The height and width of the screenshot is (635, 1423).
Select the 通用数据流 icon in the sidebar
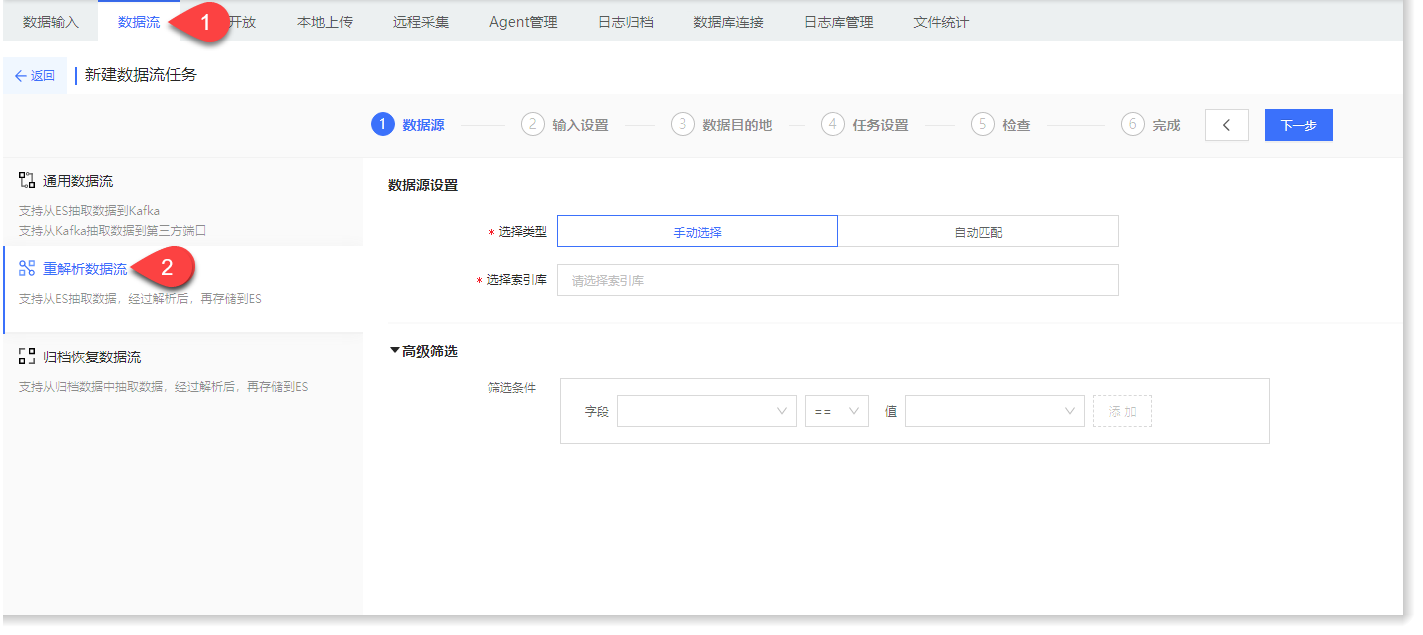27,181
